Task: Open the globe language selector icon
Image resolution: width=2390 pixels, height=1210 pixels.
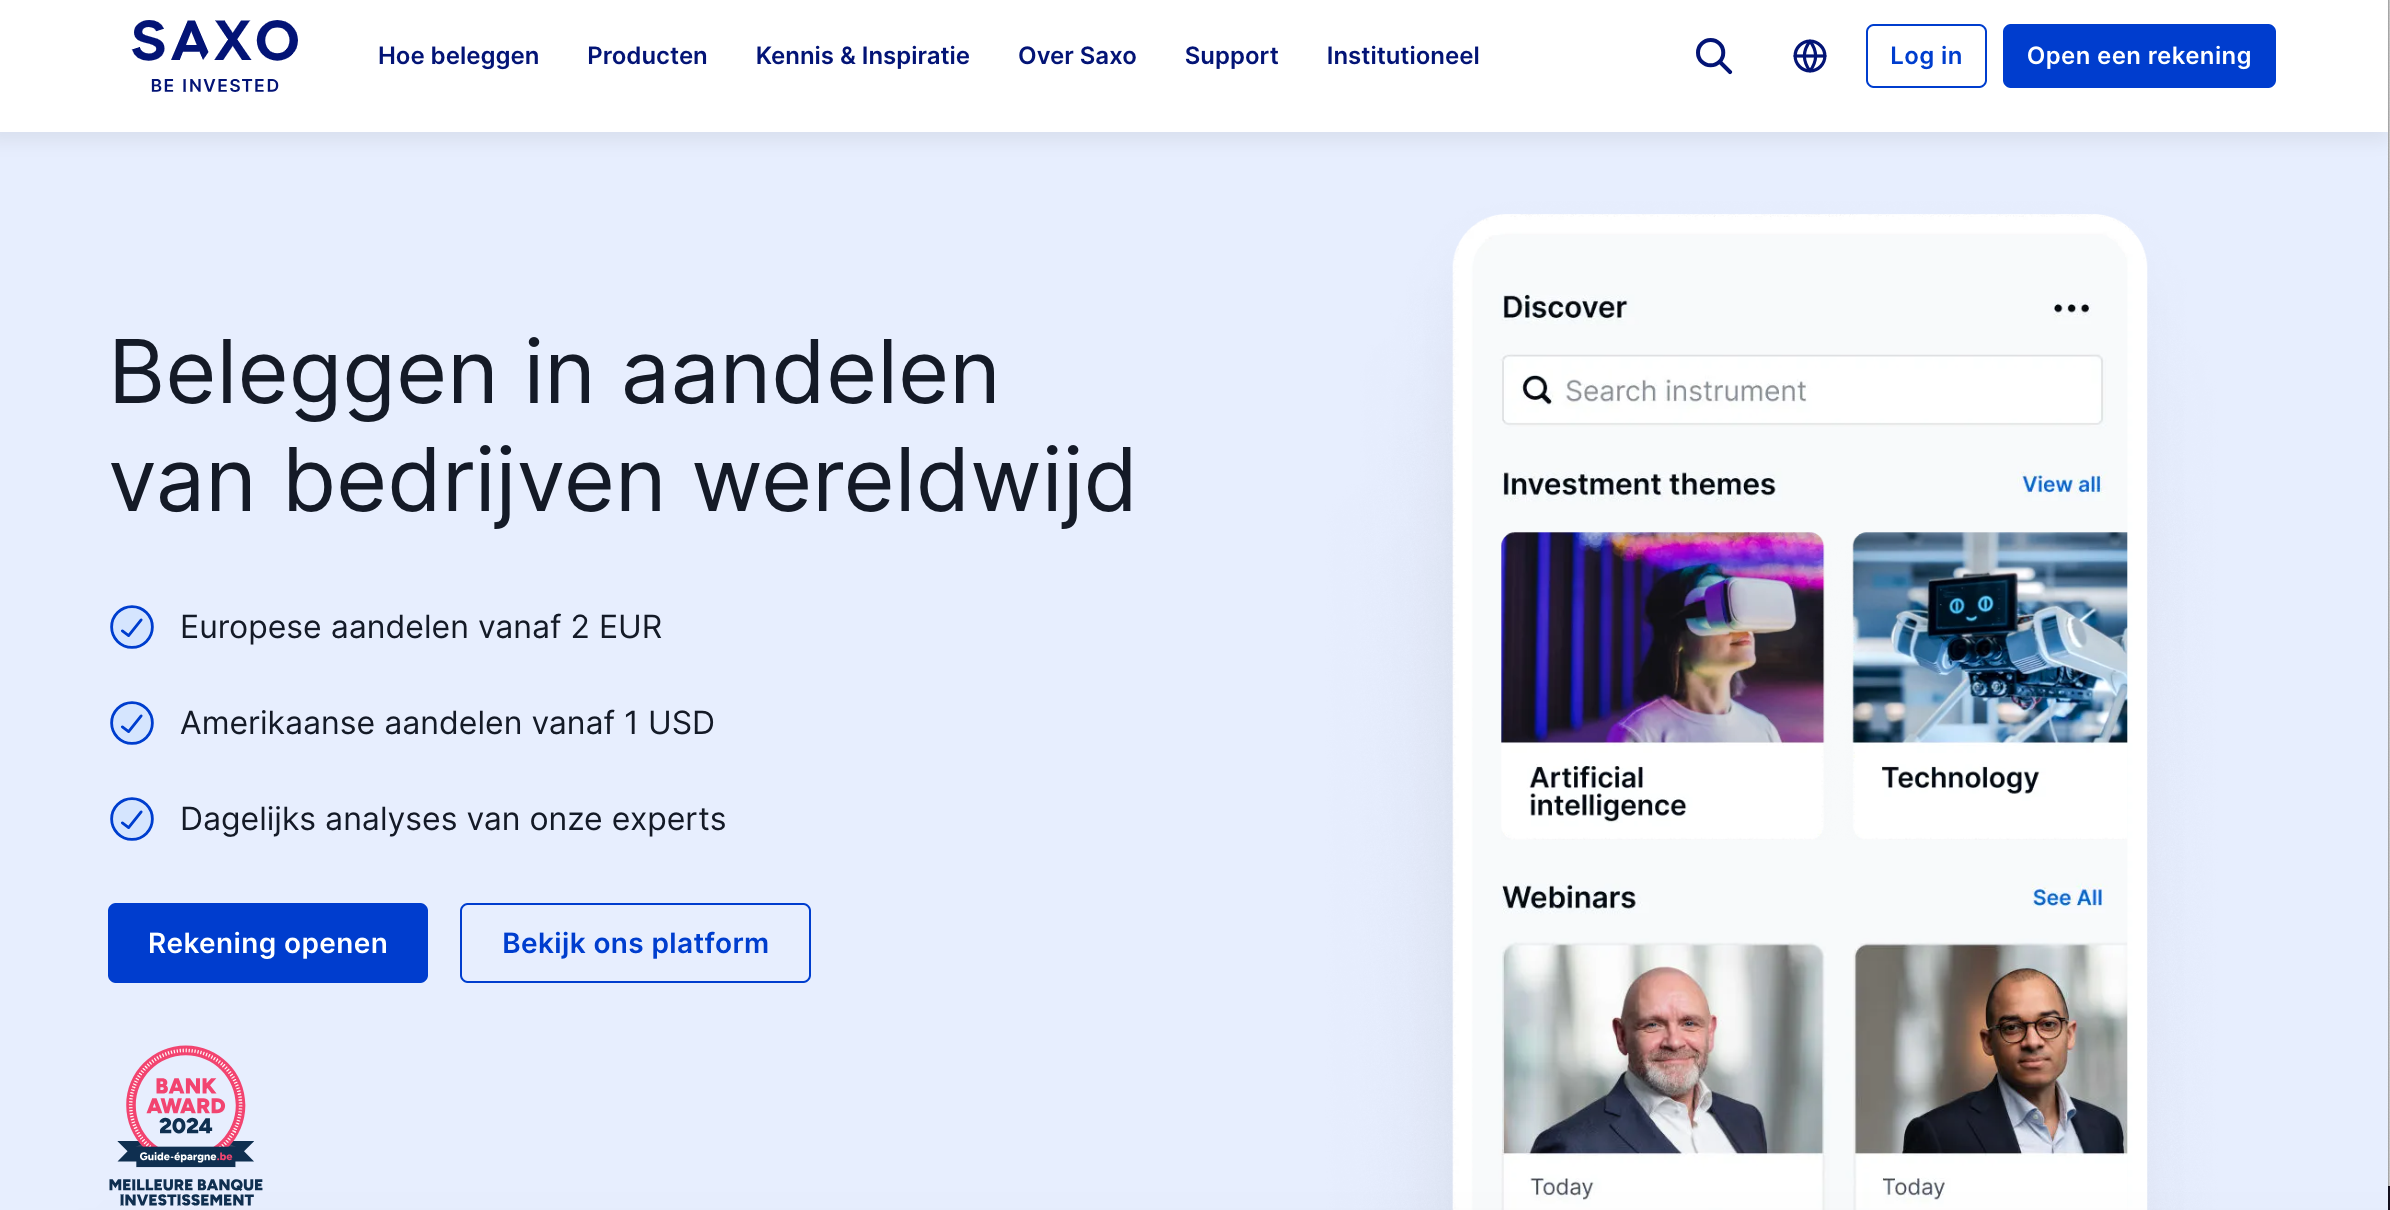Action: (x=1809, y=56)
